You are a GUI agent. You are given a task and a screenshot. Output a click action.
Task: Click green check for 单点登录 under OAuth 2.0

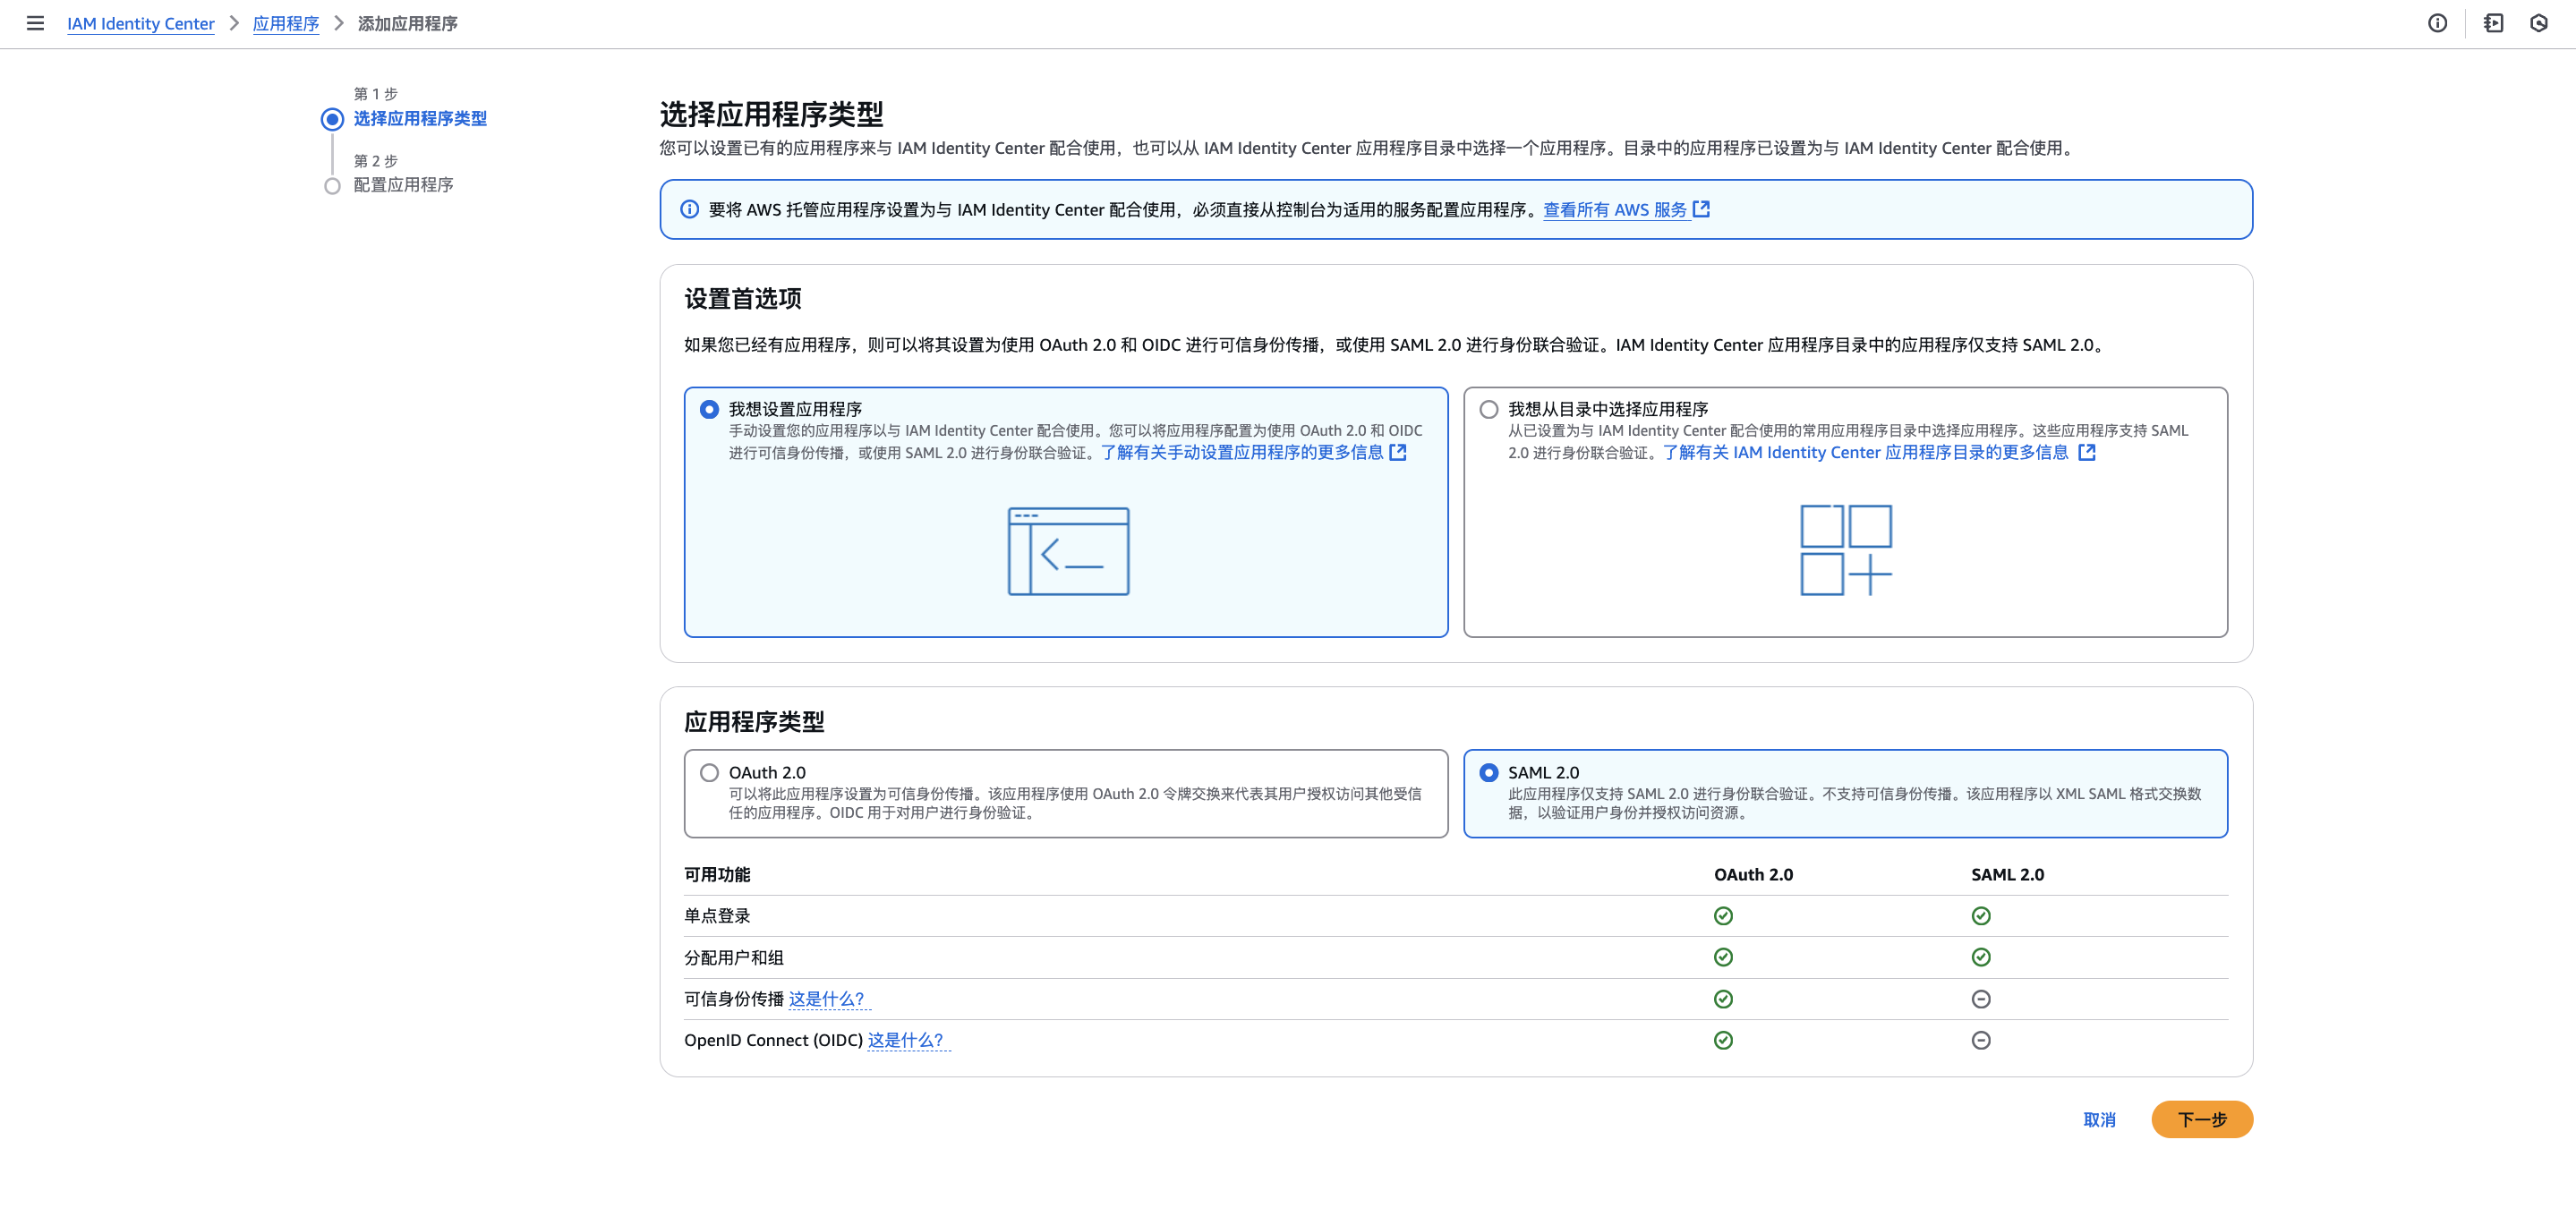click(1723, 916)
